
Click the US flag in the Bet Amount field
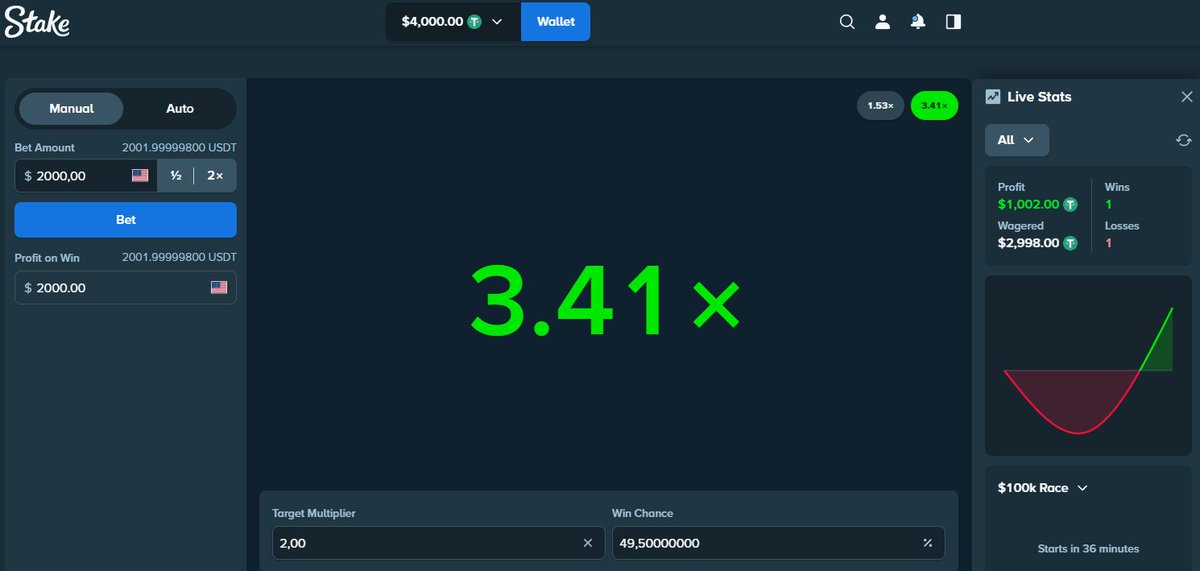pos(140,175)
